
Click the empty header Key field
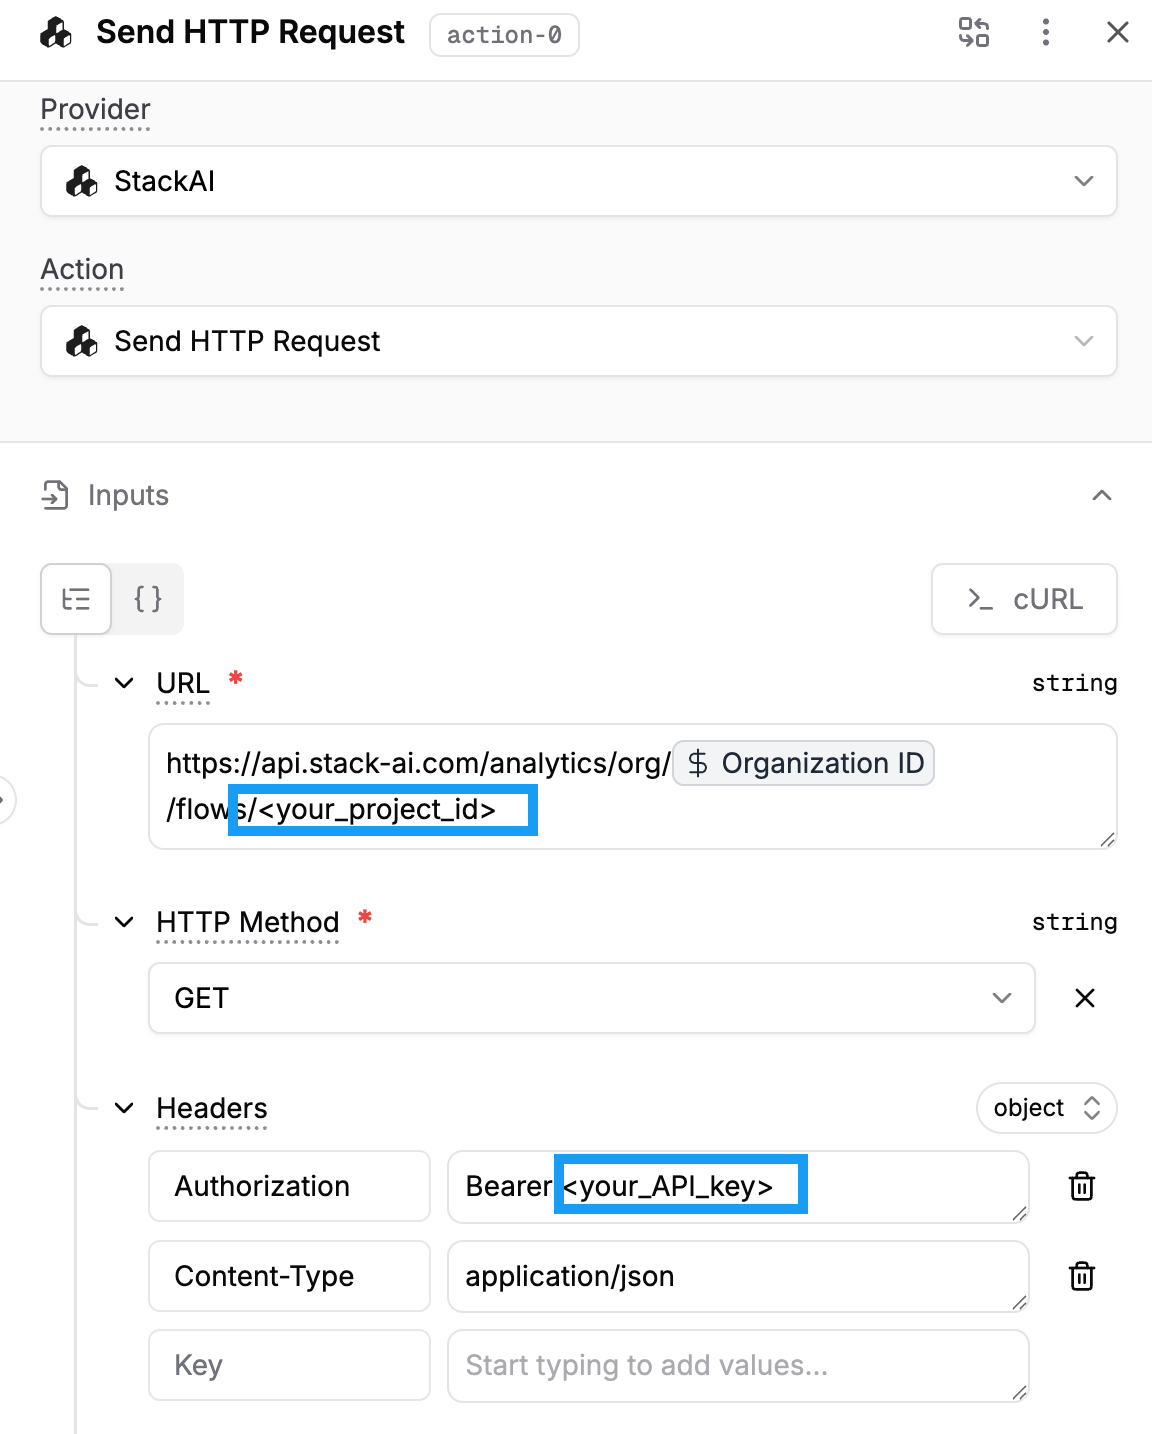(x=289, y=1365)
